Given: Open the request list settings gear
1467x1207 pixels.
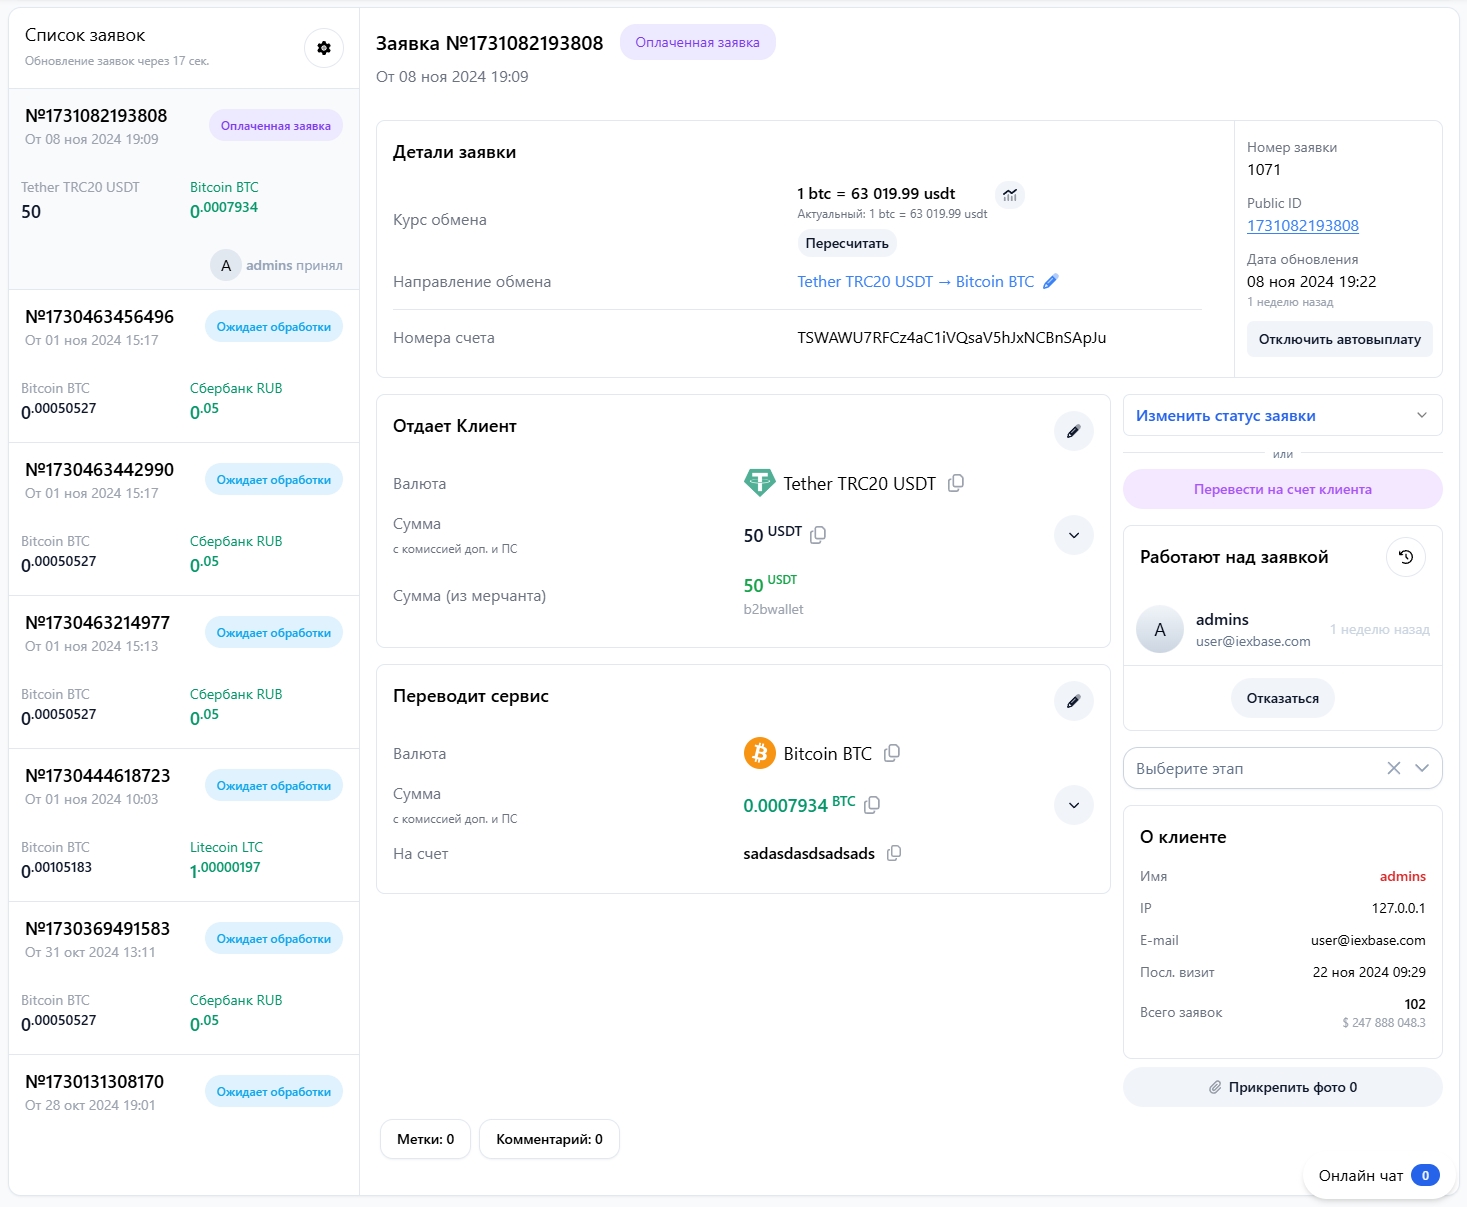Looking at the screenshot, I should pyautogui.click(x=324, y=48).
